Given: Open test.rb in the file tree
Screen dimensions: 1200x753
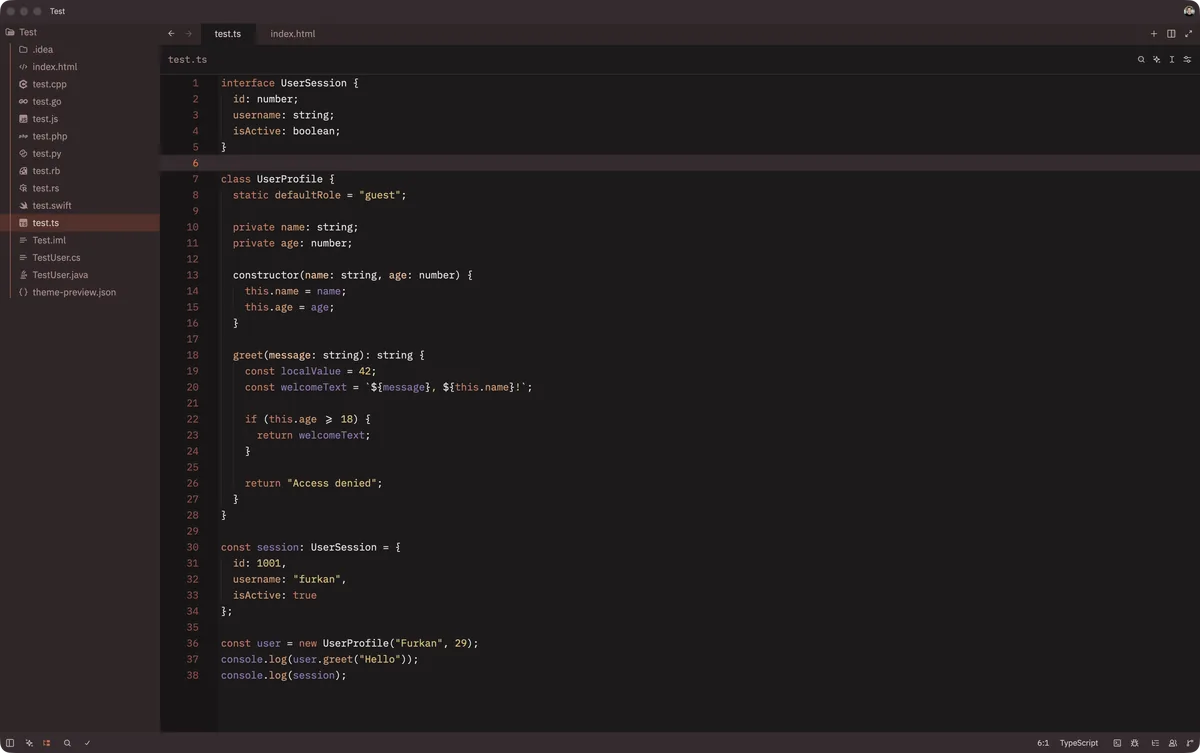Looking at the screenshot, I should 80,171.
